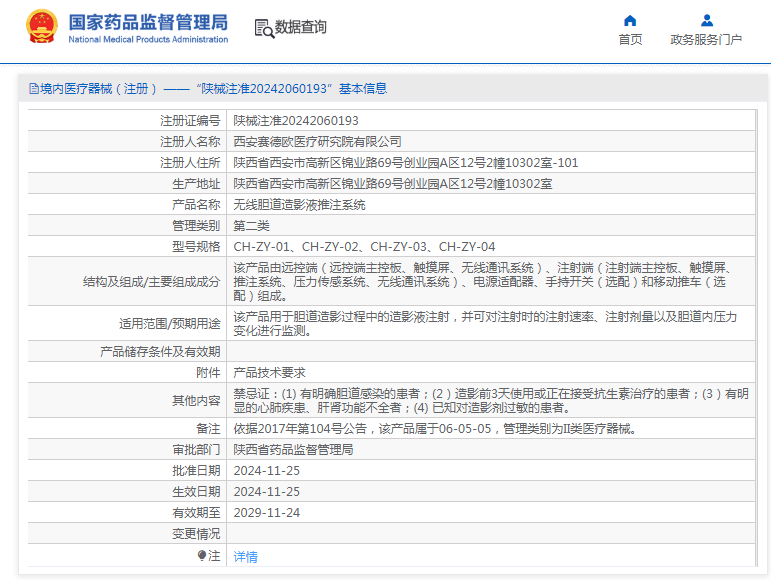The width and height of the screenshot is (771, 580).
Task: Click the 禁忌证 contraindications text
Action: point(491,401)
